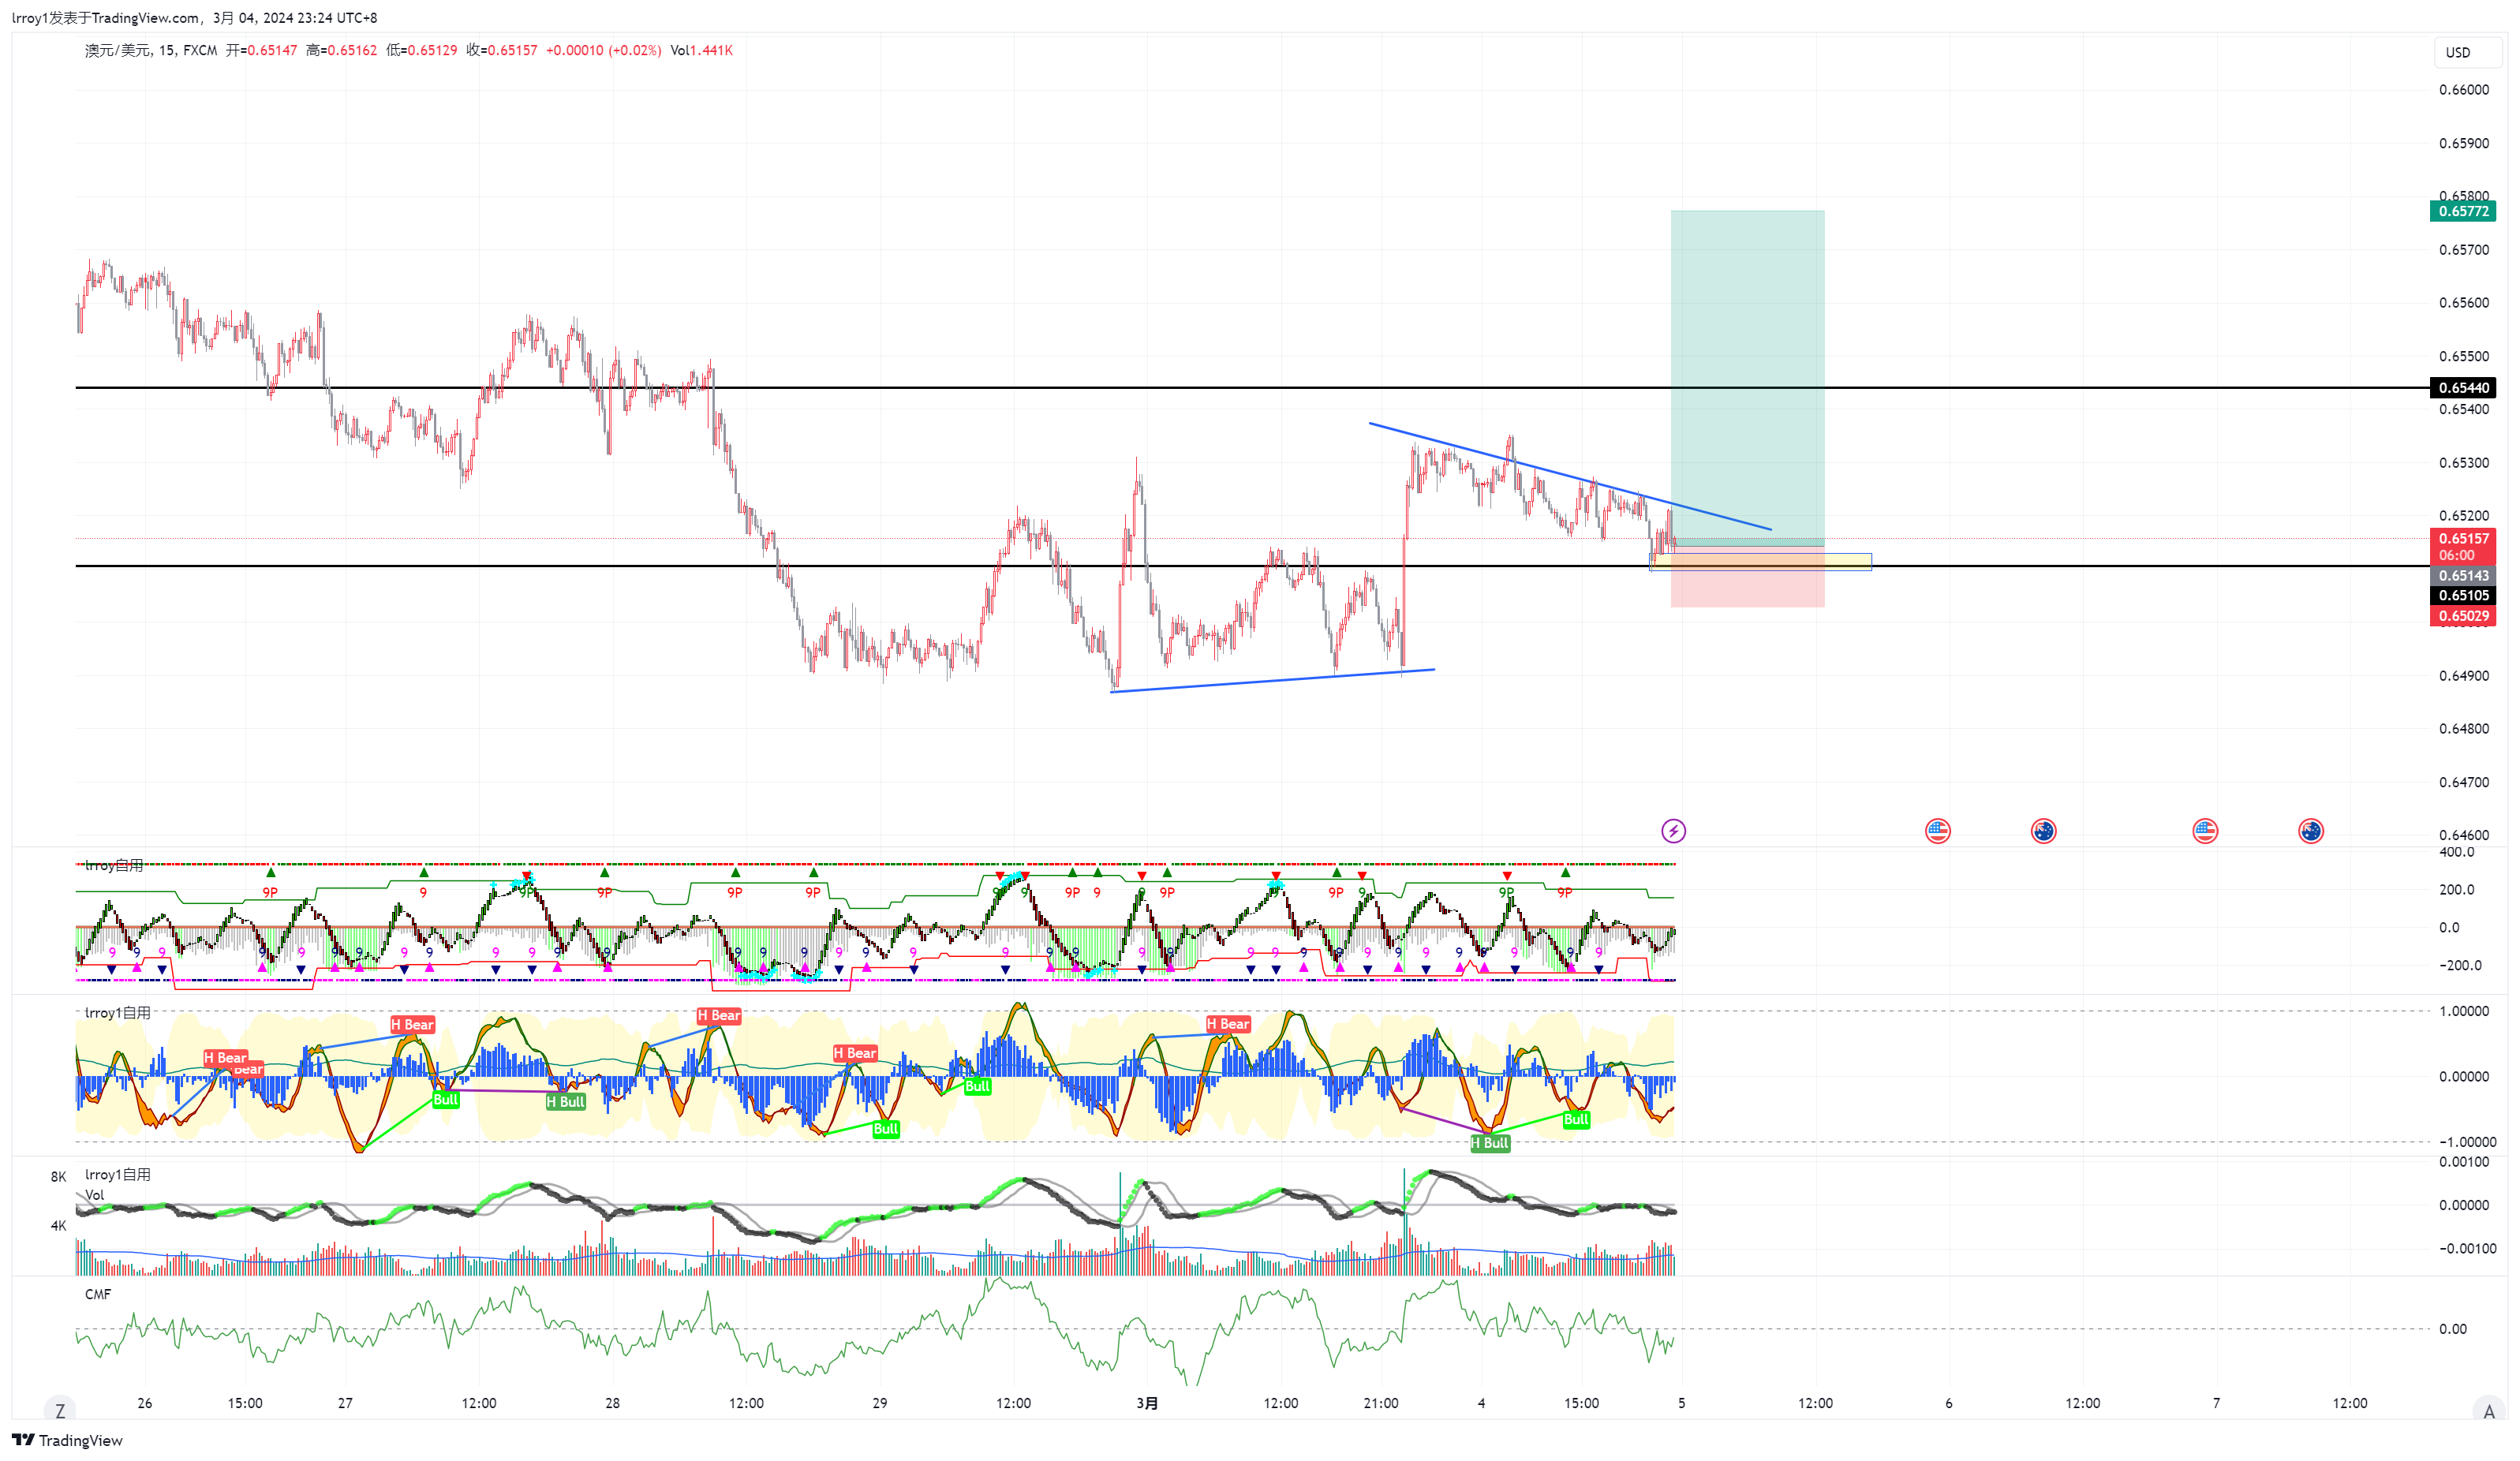
Task: Click the 1.00000 oscillator scale label
Action: click(2464, 1011)
